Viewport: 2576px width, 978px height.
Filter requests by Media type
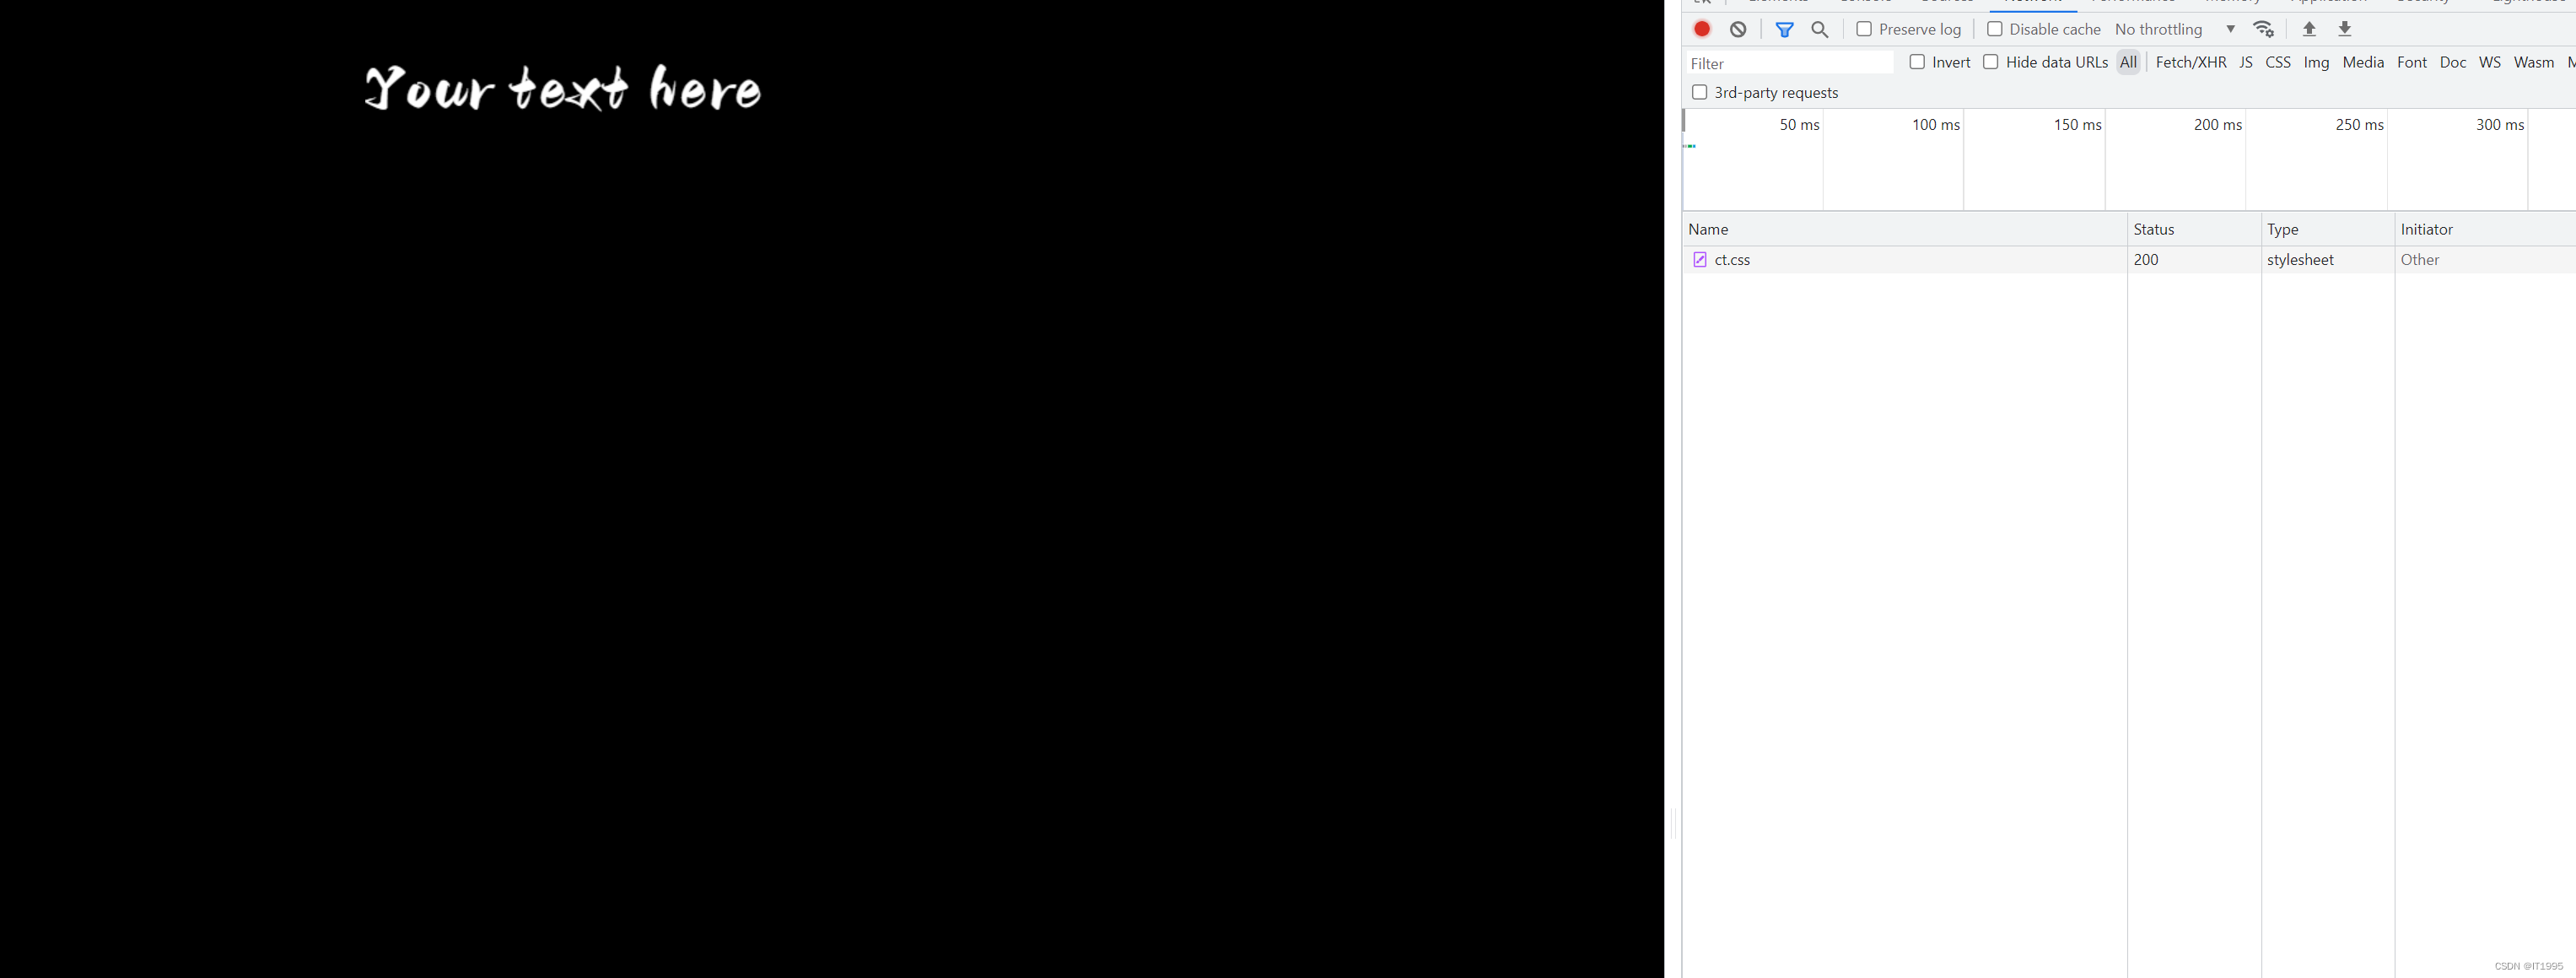coord(2363,62)
